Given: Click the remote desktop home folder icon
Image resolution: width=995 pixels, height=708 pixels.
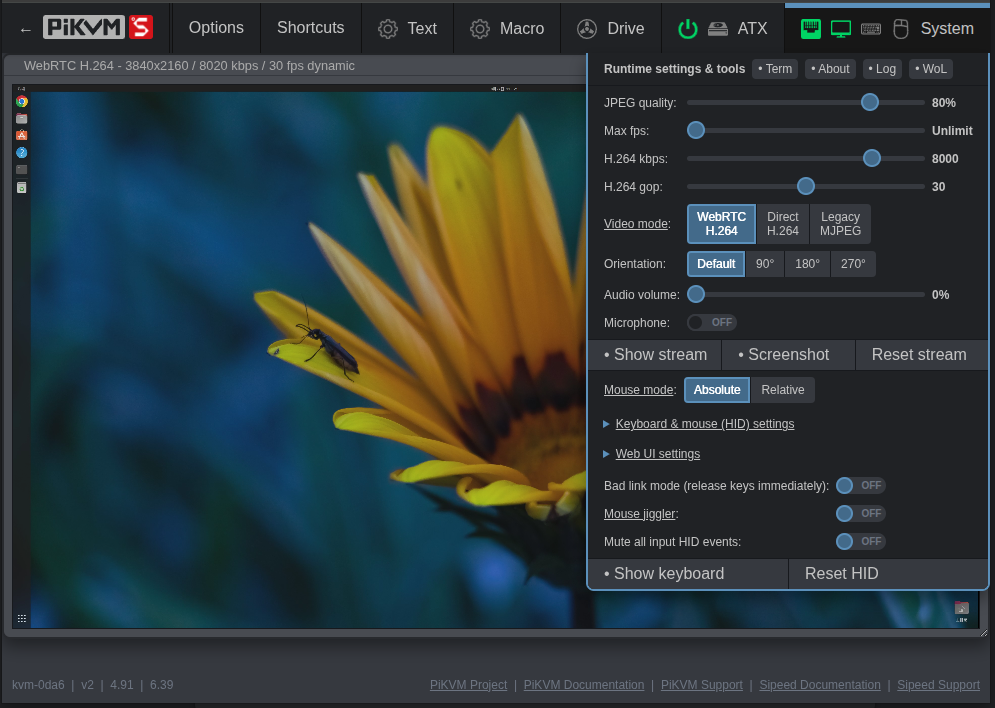Looking at the screenshot, I should click(x=962, y=608).
